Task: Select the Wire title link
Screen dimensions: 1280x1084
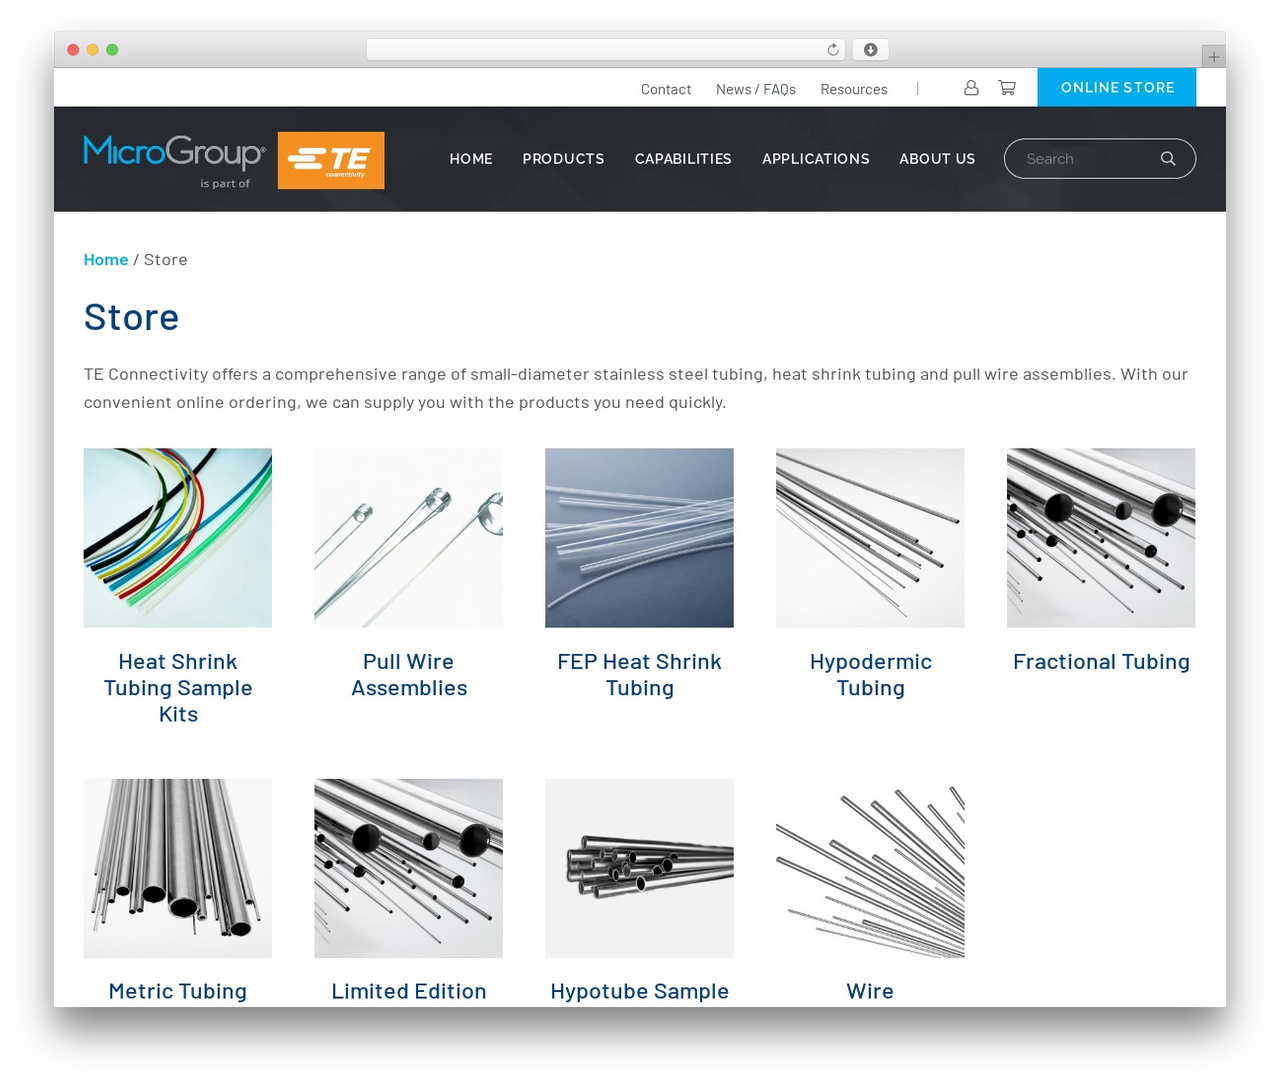Action: coord(870,991)
